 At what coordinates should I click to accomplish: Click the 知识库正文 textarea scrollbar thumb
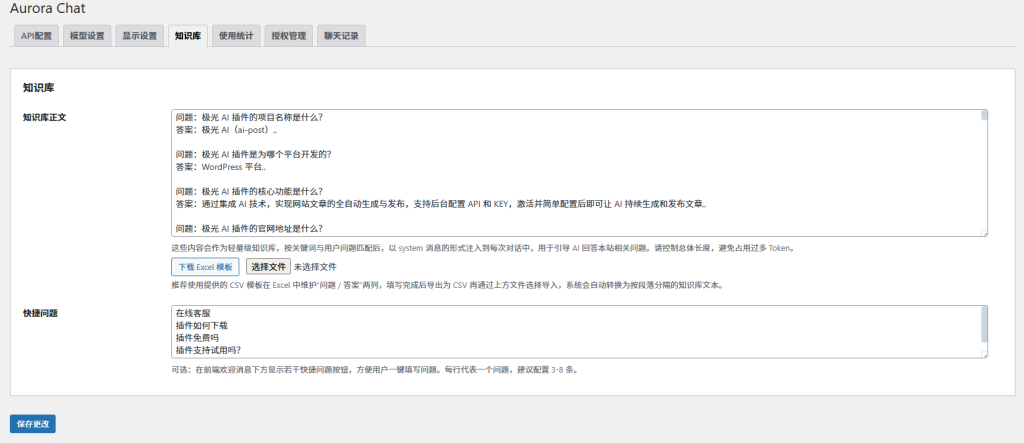click(984, 116)
